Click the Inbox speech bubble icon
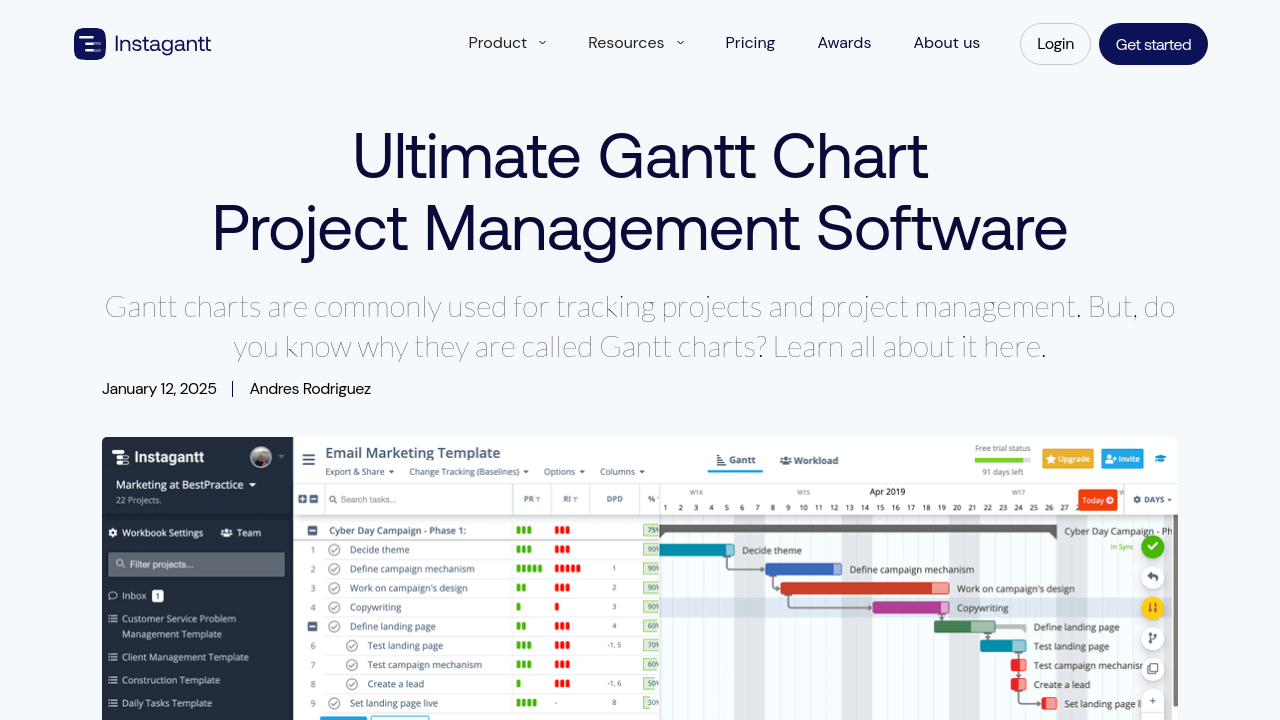 (x=113, y=596)
